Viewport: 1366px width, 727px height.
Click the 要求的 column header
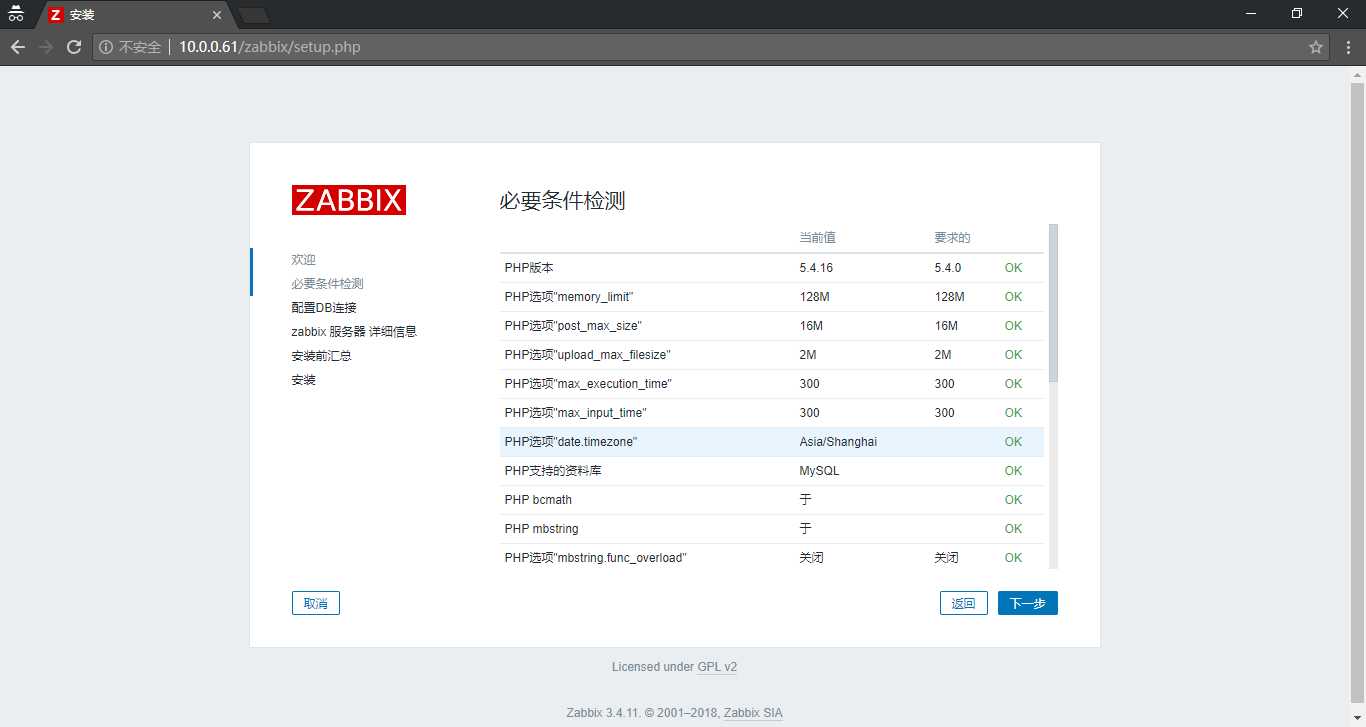(953, 238)
